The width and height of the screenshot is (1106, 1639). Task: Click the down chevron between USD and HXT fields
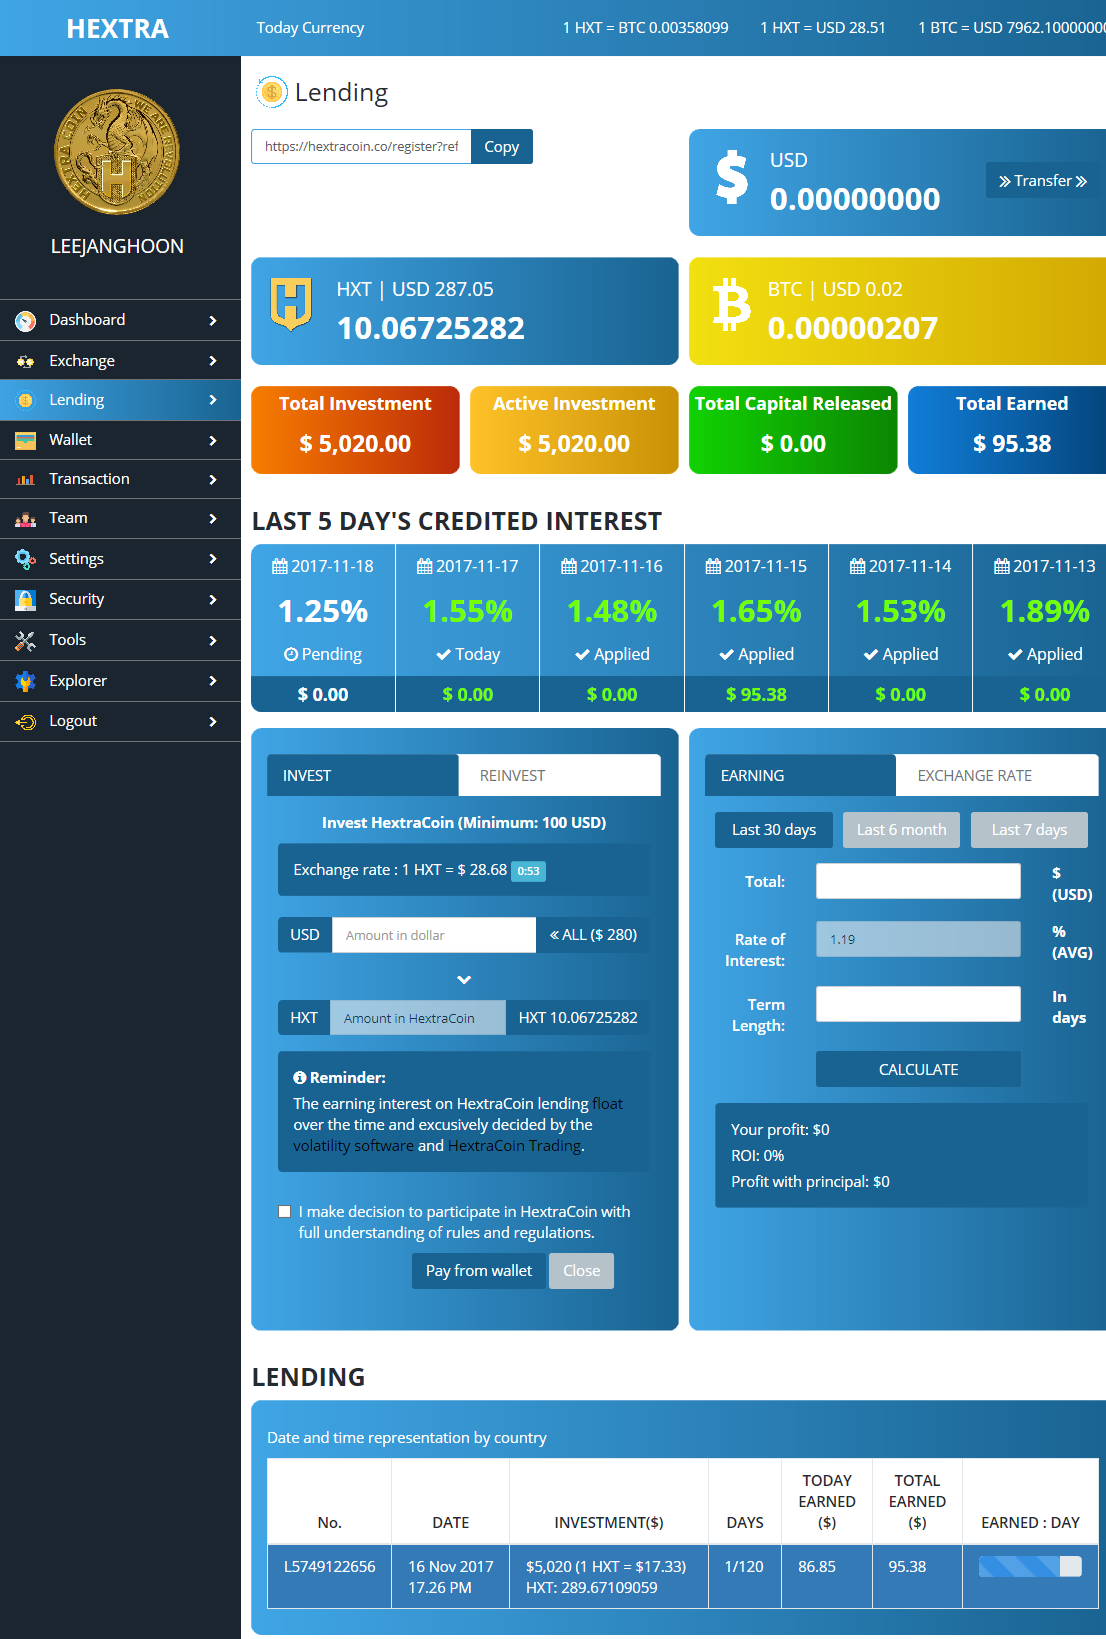(464, 980)
